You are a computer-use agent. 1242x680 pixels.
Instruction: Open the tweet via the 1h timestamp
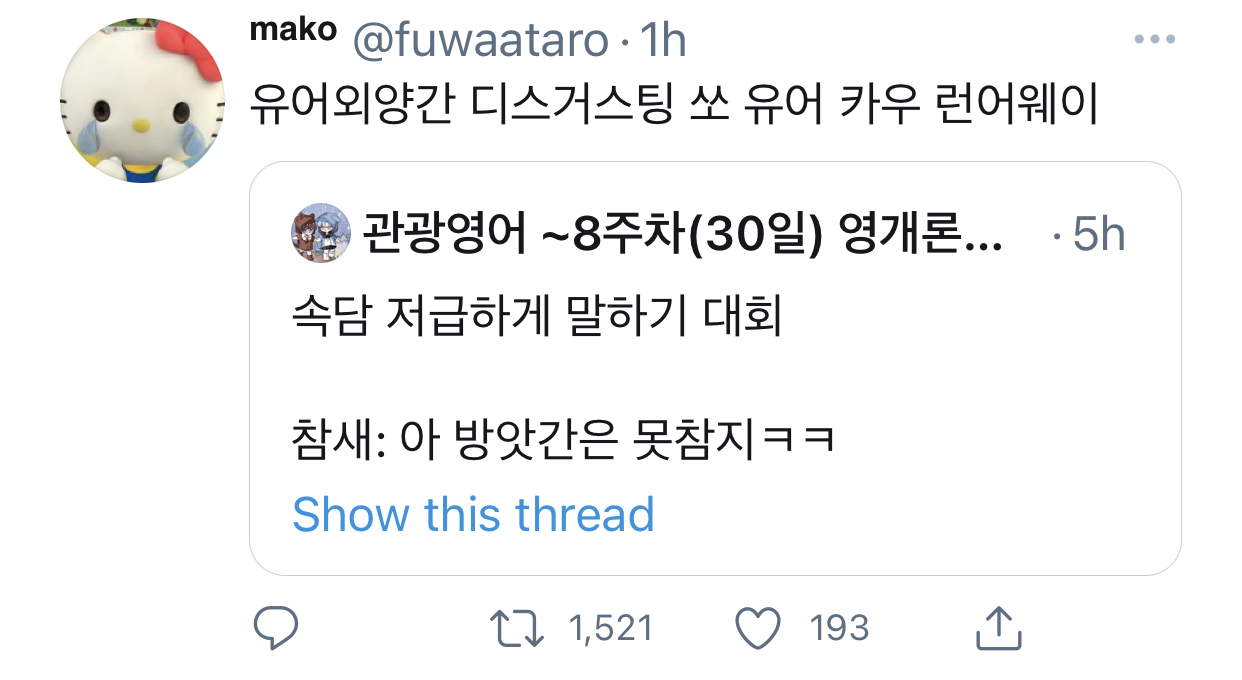(x=661, y=41)
